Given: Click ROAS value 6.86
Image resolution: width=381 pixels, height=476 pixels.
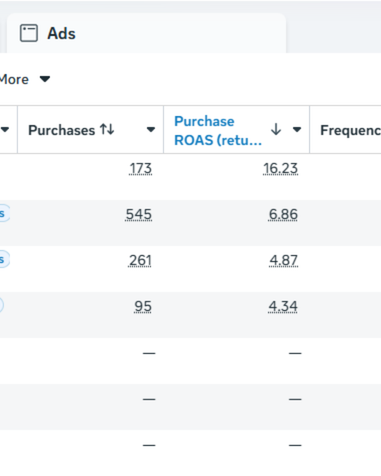Looking at the screenshot, I should click(x=283, y=215).
